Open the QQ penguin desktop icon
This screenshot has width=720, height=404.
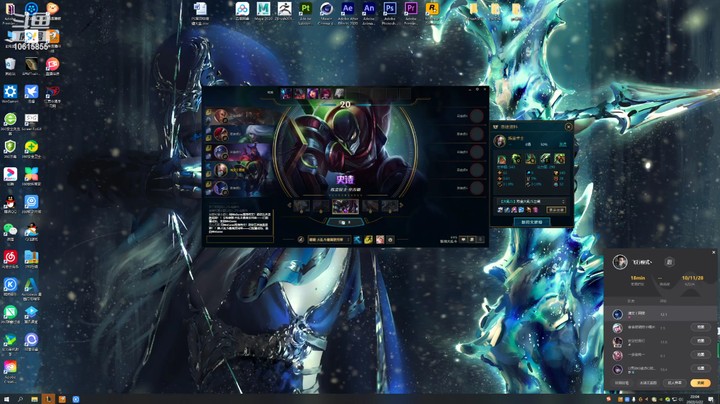[10, 202]
